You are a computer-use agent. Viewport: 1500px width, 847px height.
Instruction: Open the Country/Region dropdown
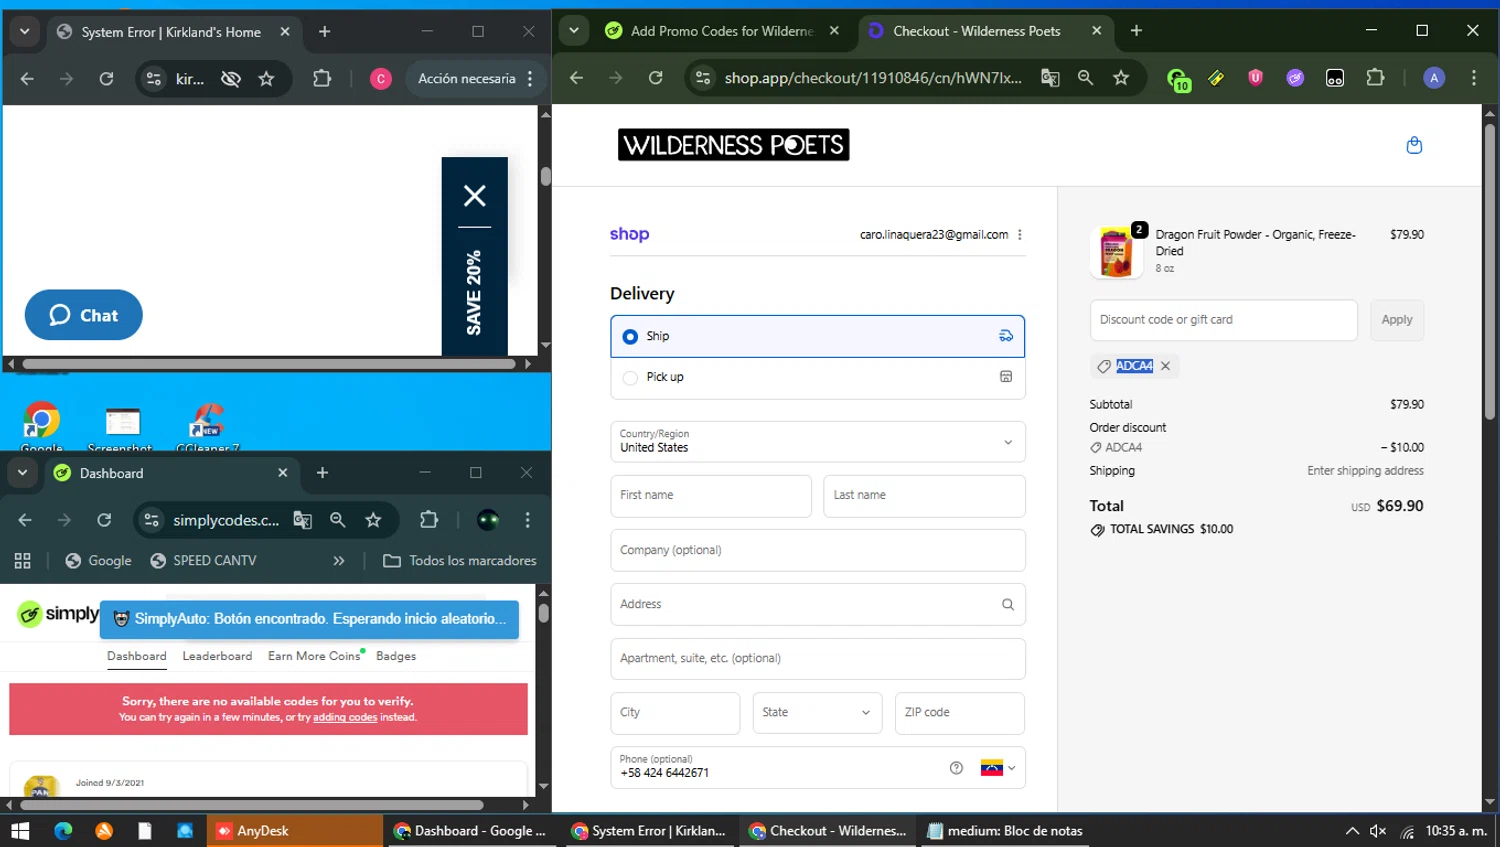coord(818,442)
